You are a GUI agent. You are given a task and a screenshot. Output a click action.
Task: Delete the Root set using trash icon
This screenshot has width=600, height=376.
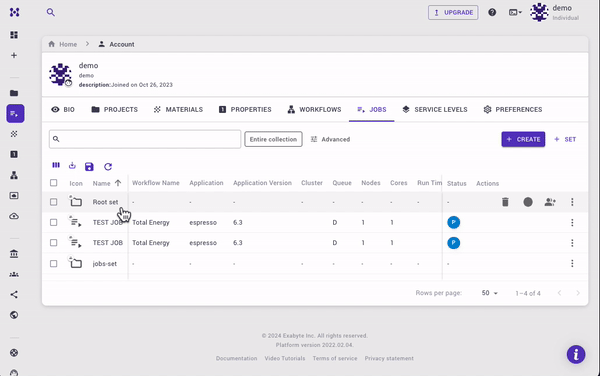click(x=505, y=202)
